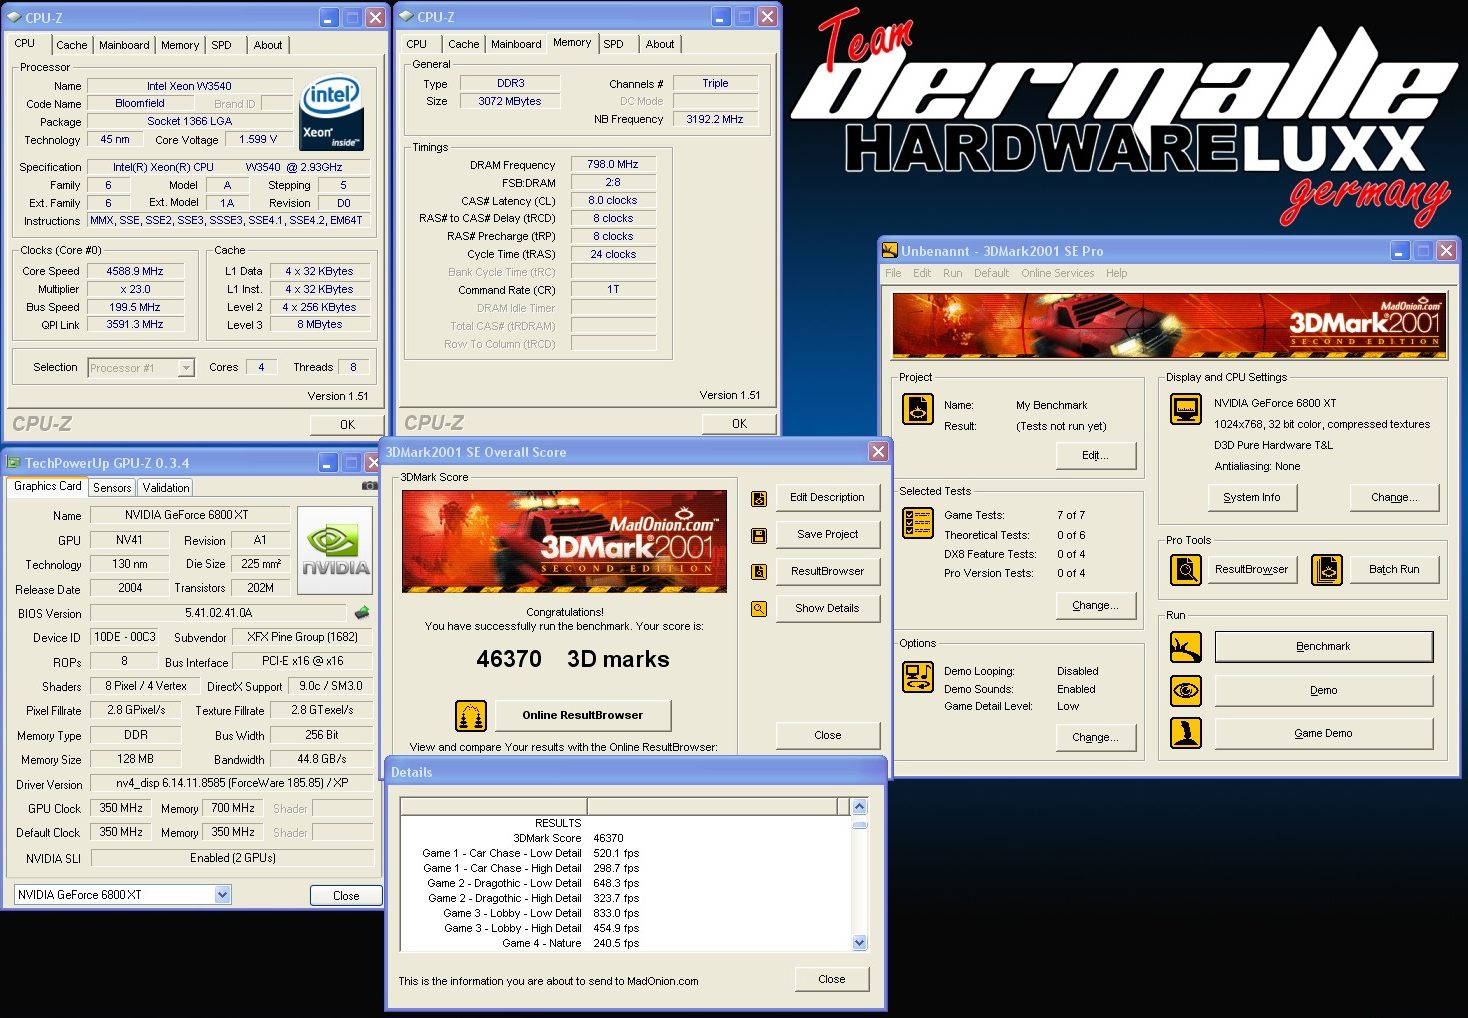The width and height of the screenshot is (1468, 1018).
Task: Click OK in the right CPU-Z window
Action: tap(739, 423)
